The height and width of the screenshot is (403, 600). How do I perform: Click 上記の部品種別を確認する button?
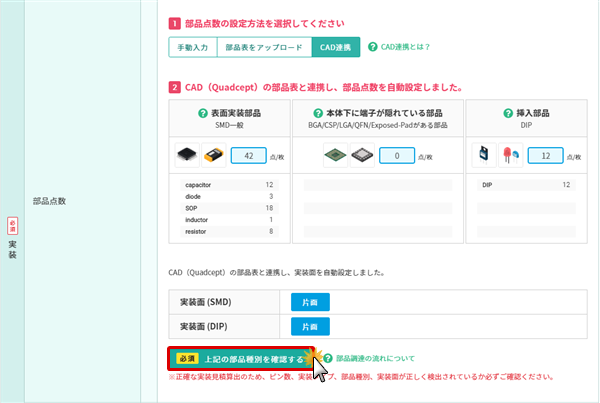click(241, 358)
